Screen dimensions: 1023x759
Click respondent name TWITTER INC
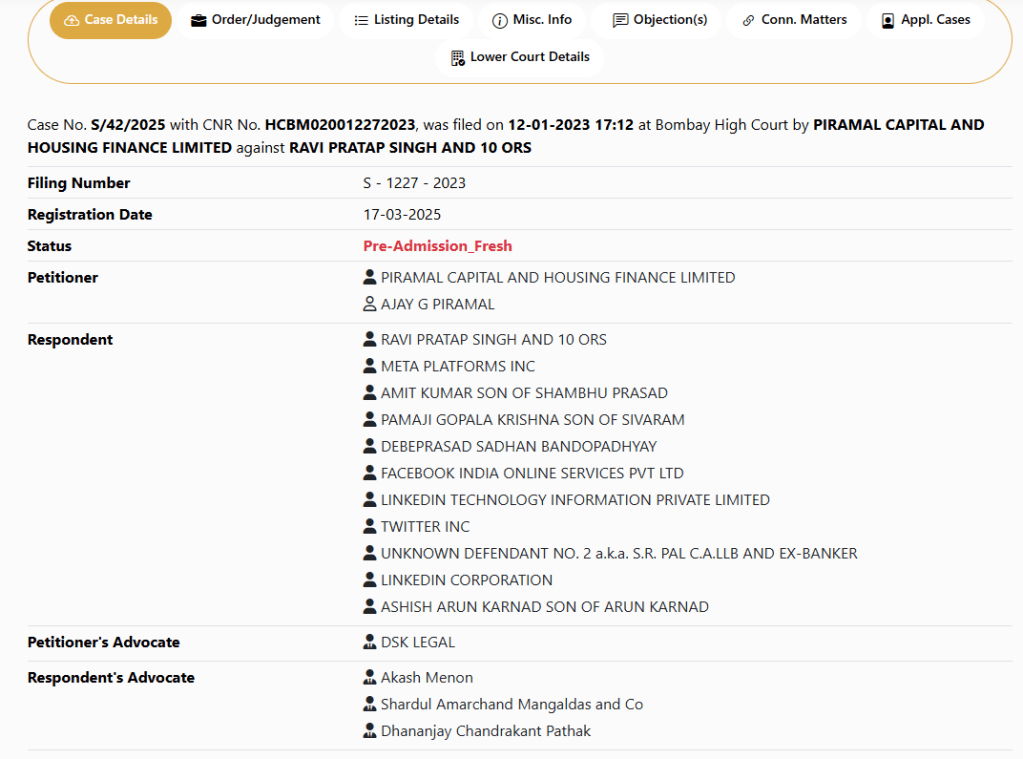[425, 526]
